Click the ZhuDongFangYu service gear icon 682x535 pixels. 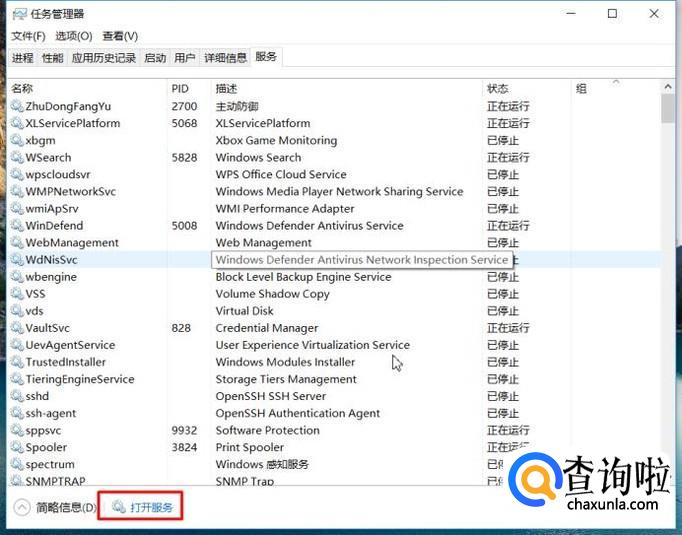(x=17, y=106)
